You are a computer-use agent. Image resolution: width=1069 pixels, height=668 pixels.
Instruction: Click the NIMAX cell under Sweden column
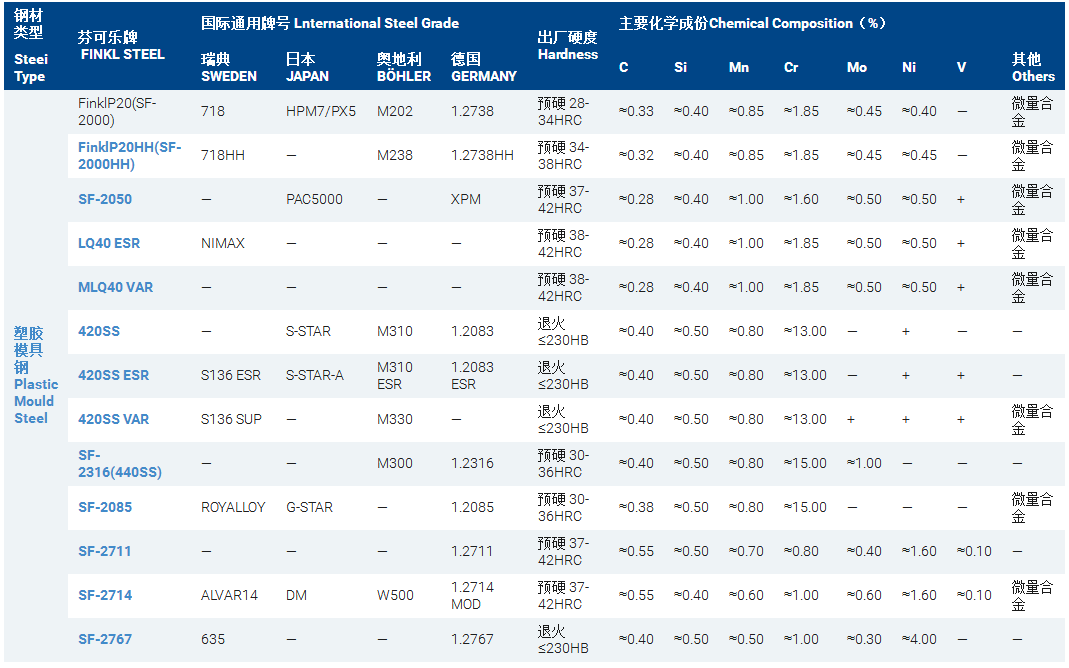coord(222,243)
